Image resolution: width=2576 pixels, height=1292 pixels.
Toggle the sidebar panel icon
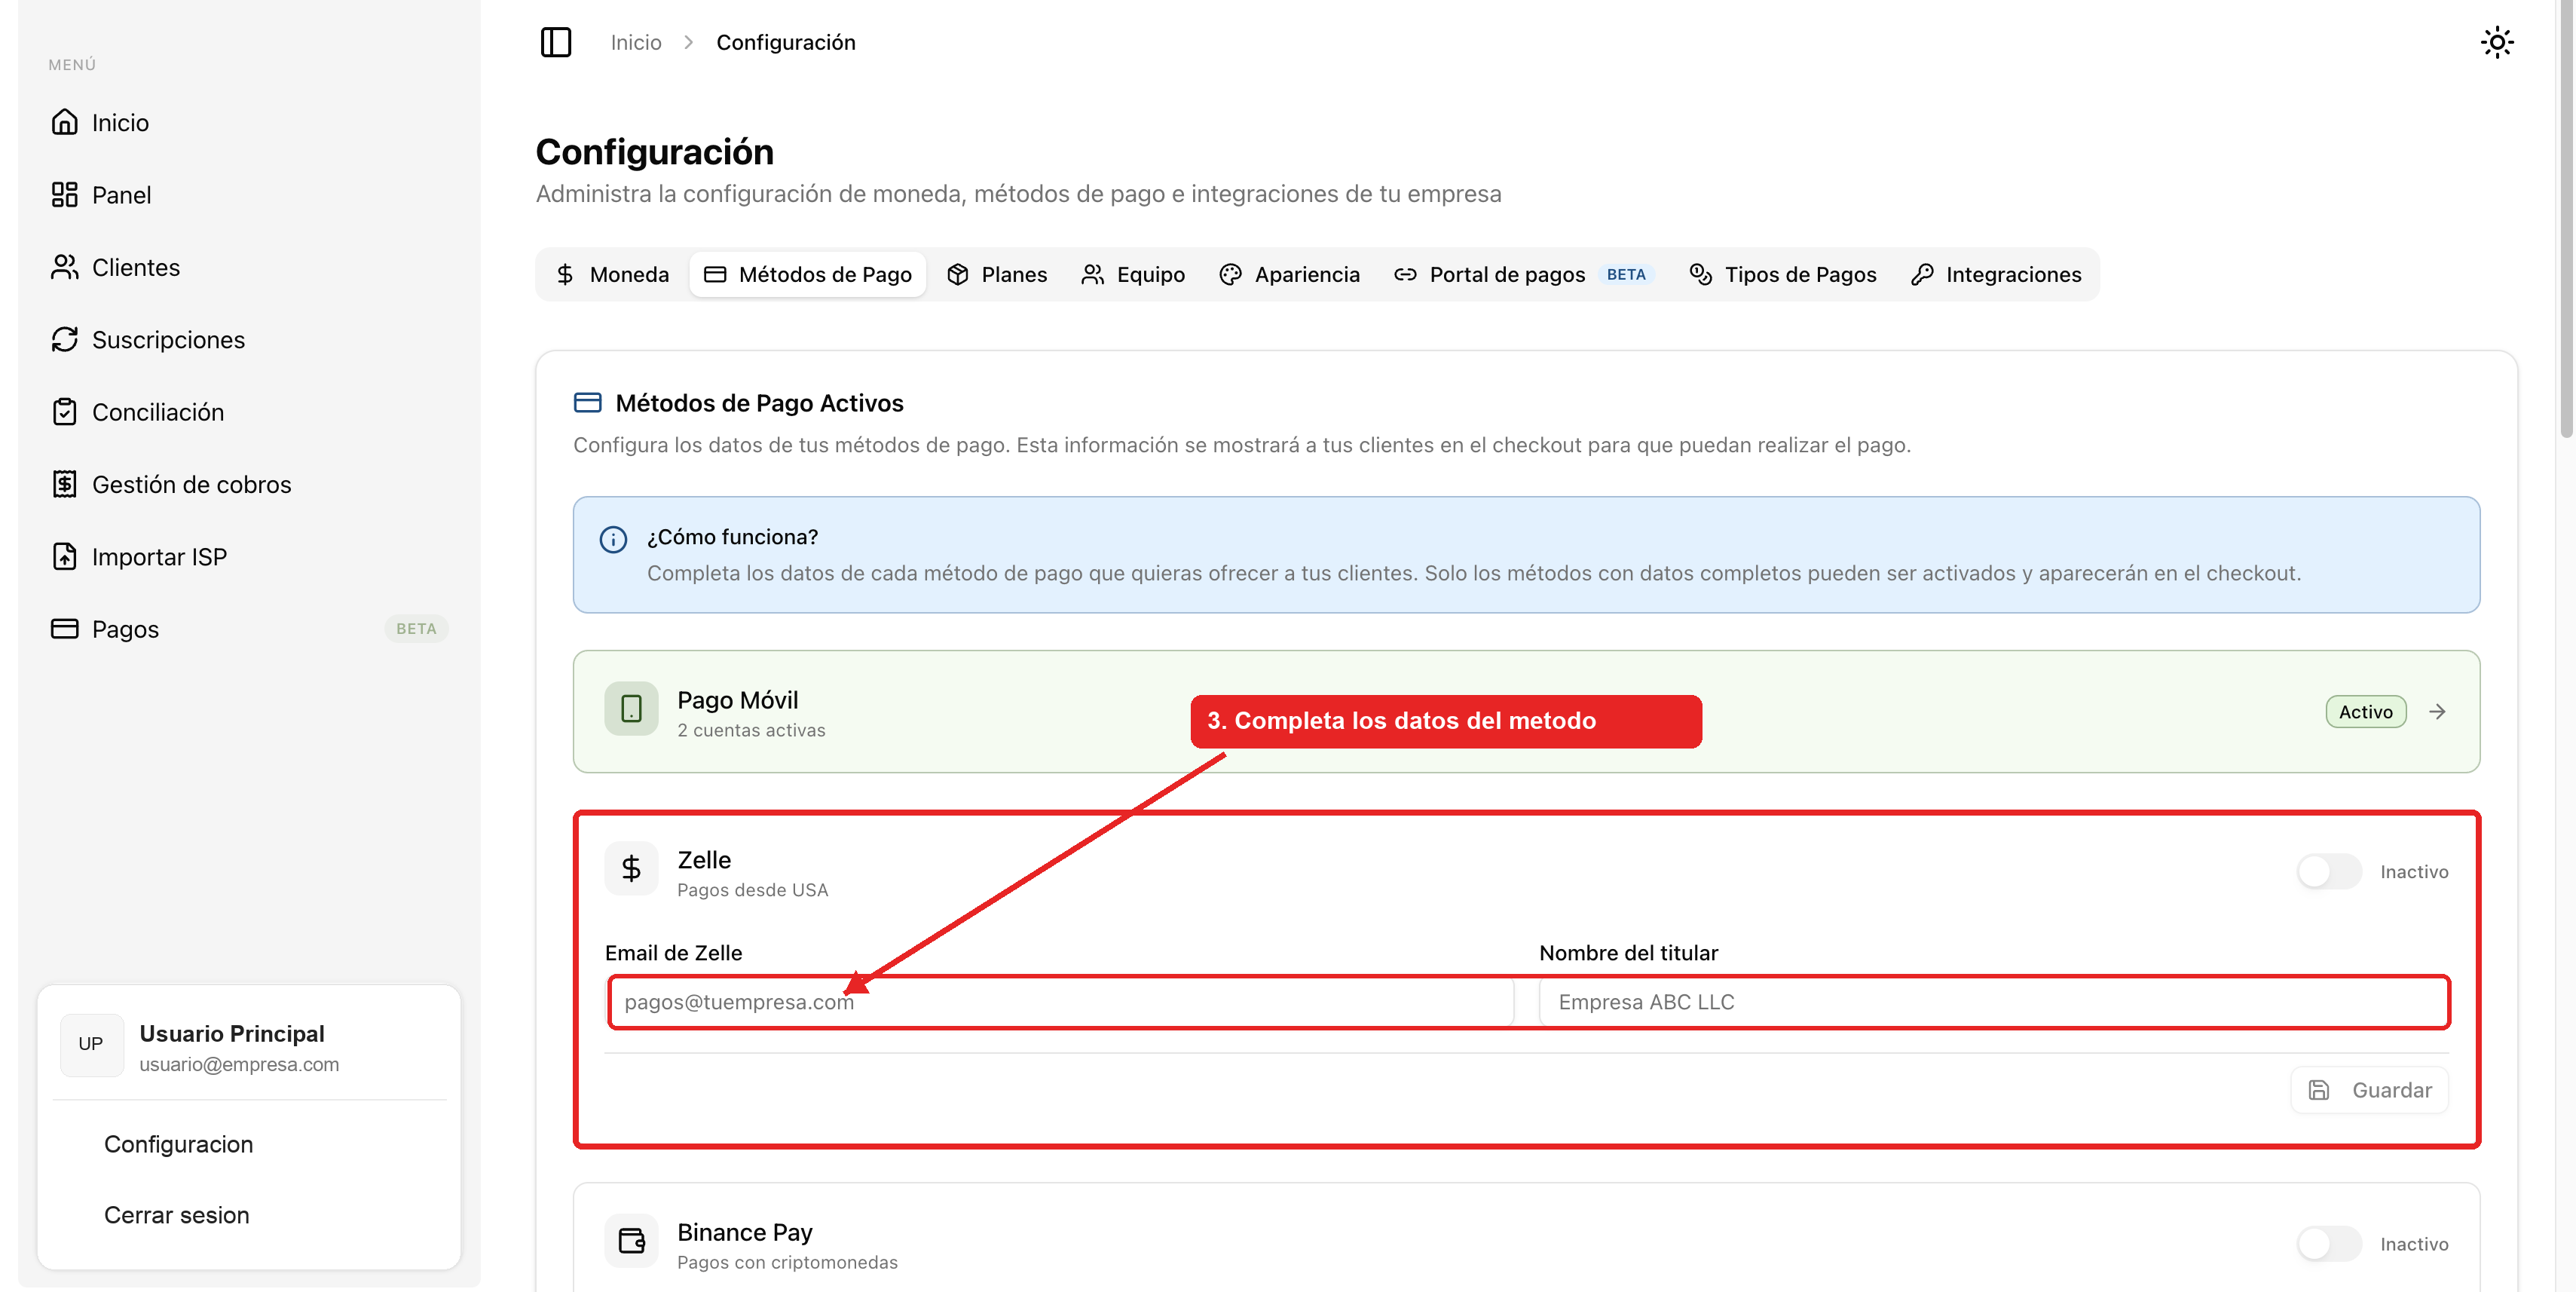point(555,42)
